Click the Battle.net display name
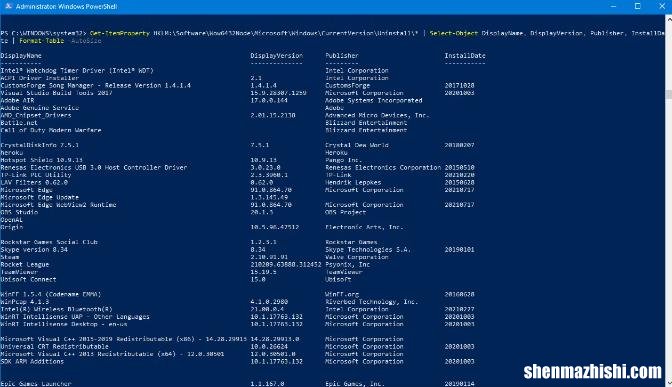The image size is (672, 387). coord(19,123)
